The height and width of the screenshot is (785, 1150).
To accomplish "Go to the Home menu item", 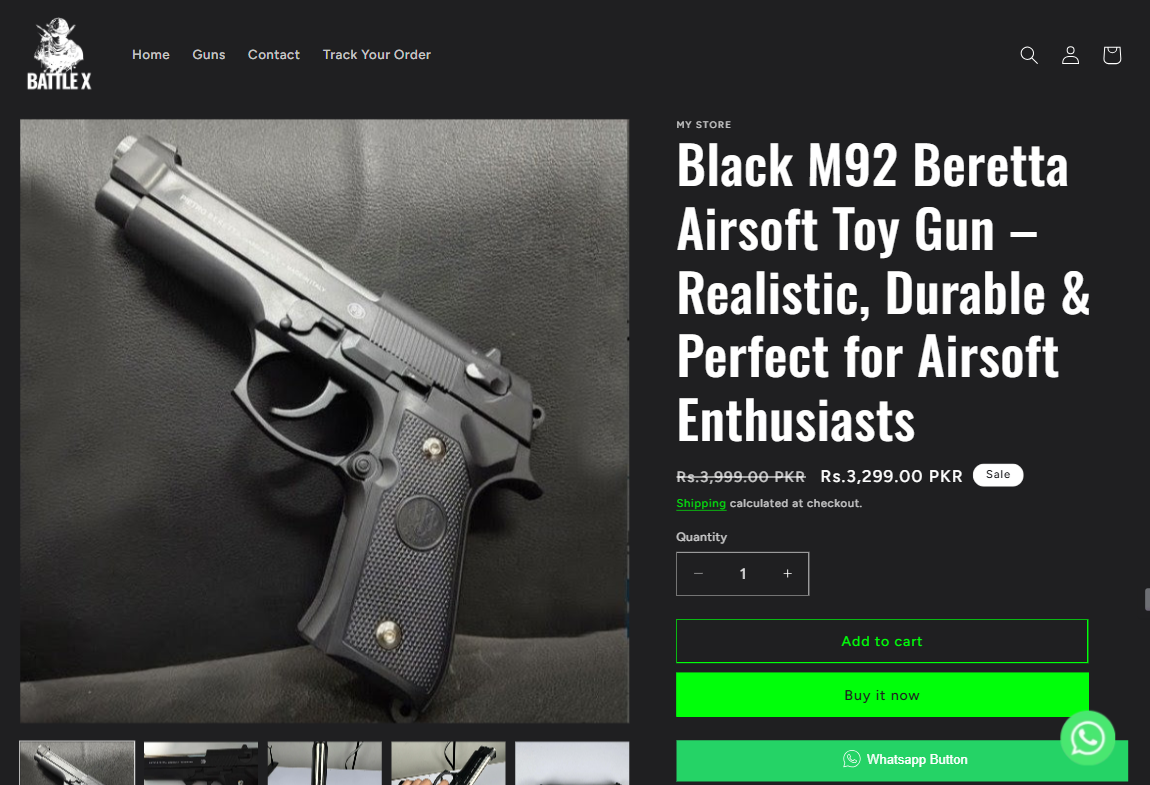I will coord(151,54).
